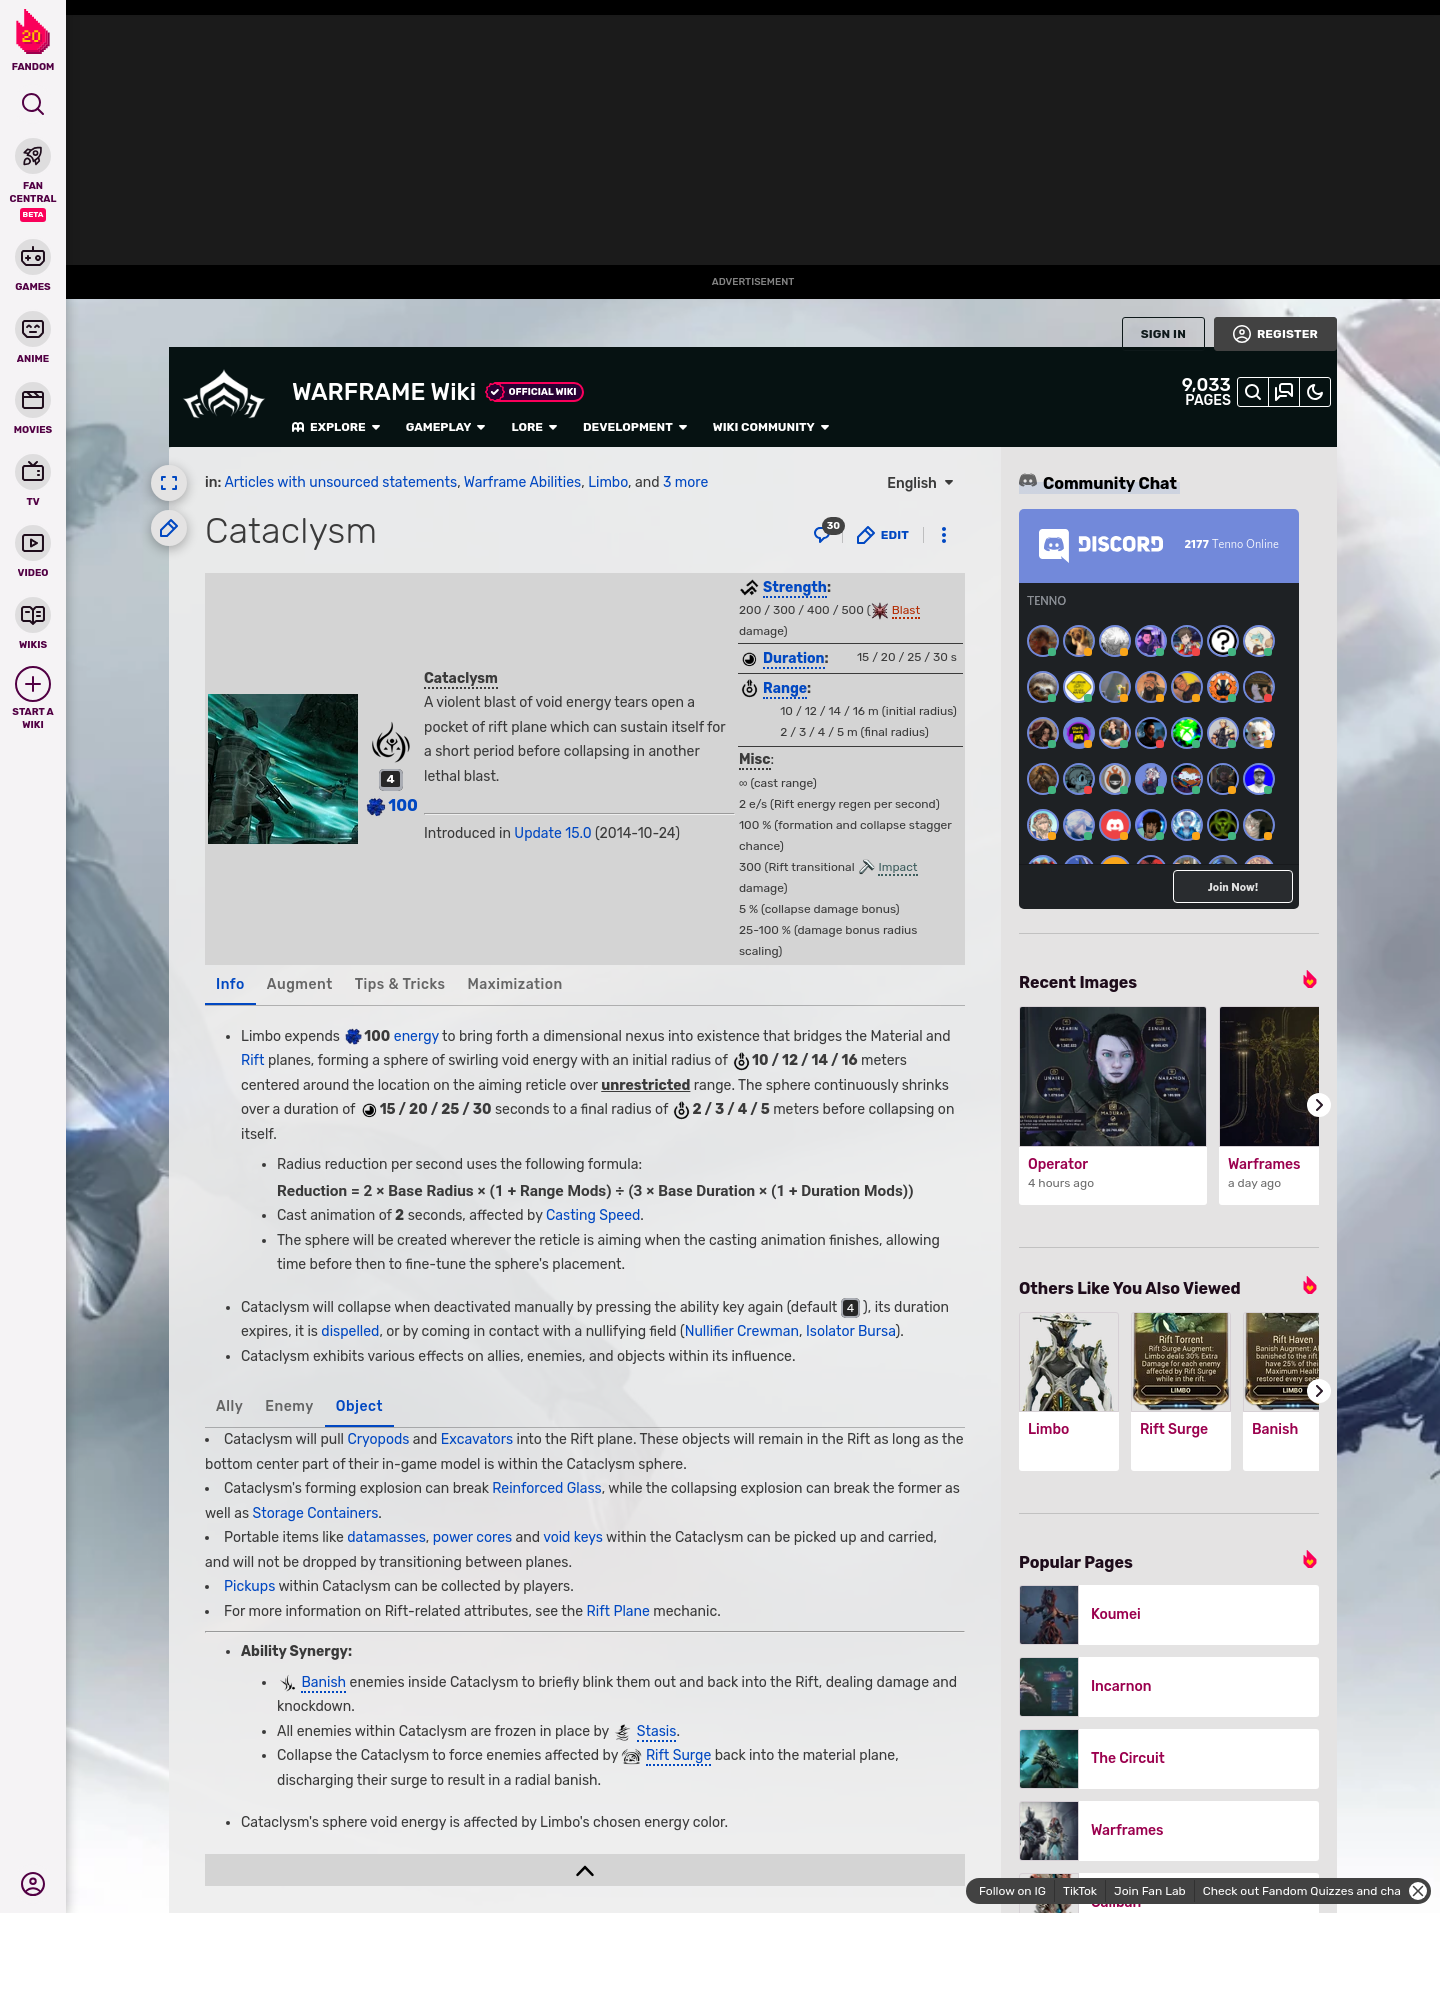The height and width of the screenshot is (2000, 1440).
Task: Open the Limbo page card
Action: pos(1069,1391)
